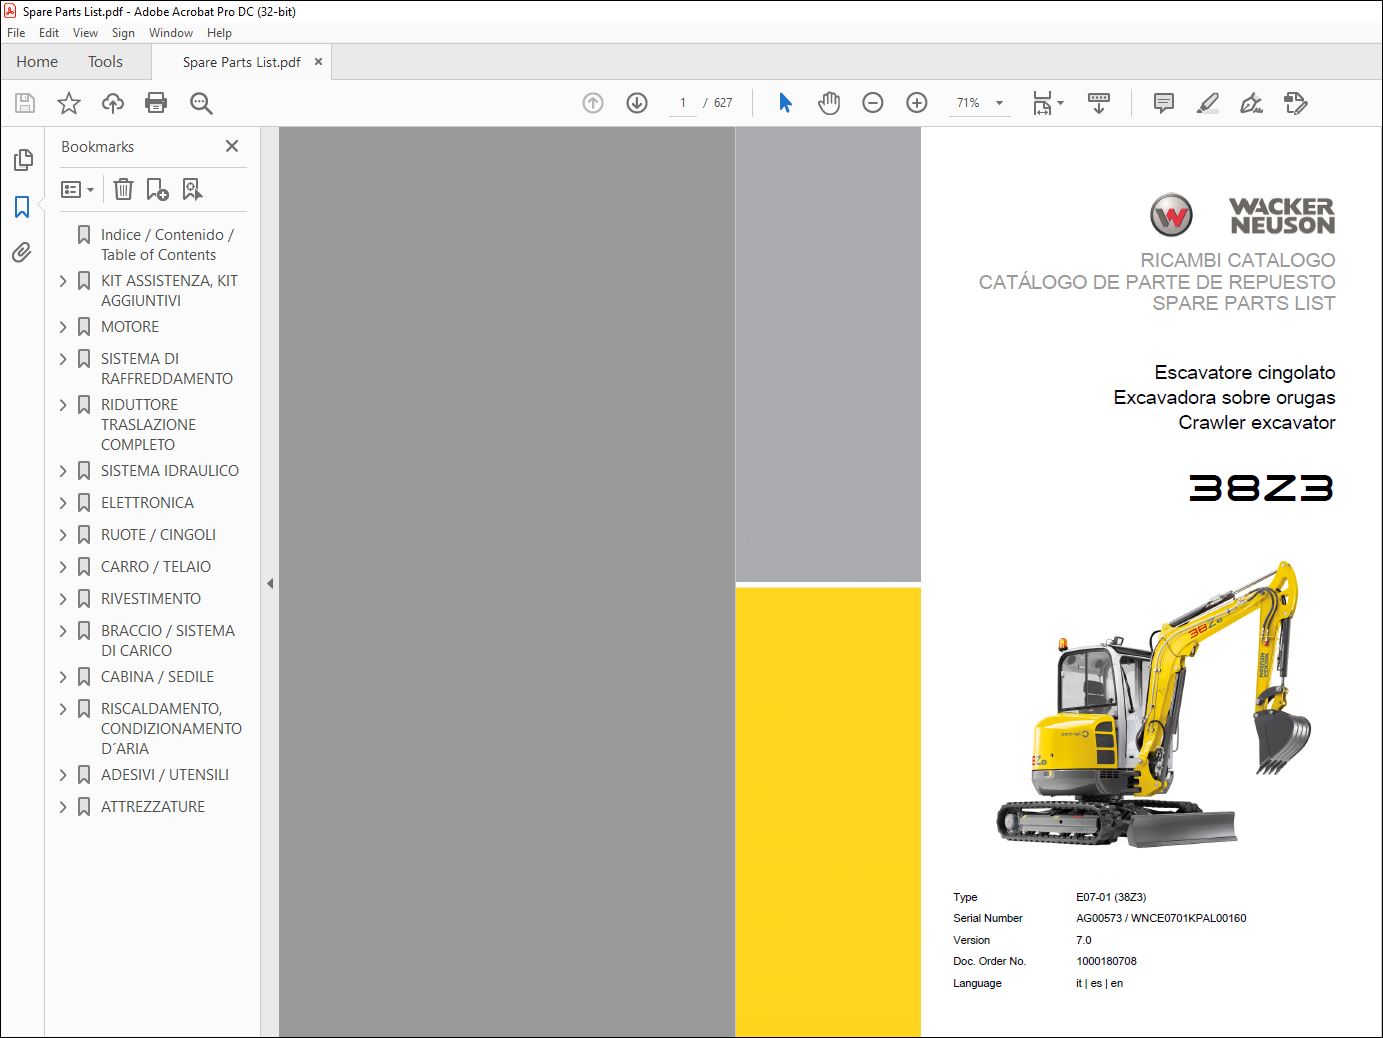
Task: Zoom in with plus icon
Action: 917,103
